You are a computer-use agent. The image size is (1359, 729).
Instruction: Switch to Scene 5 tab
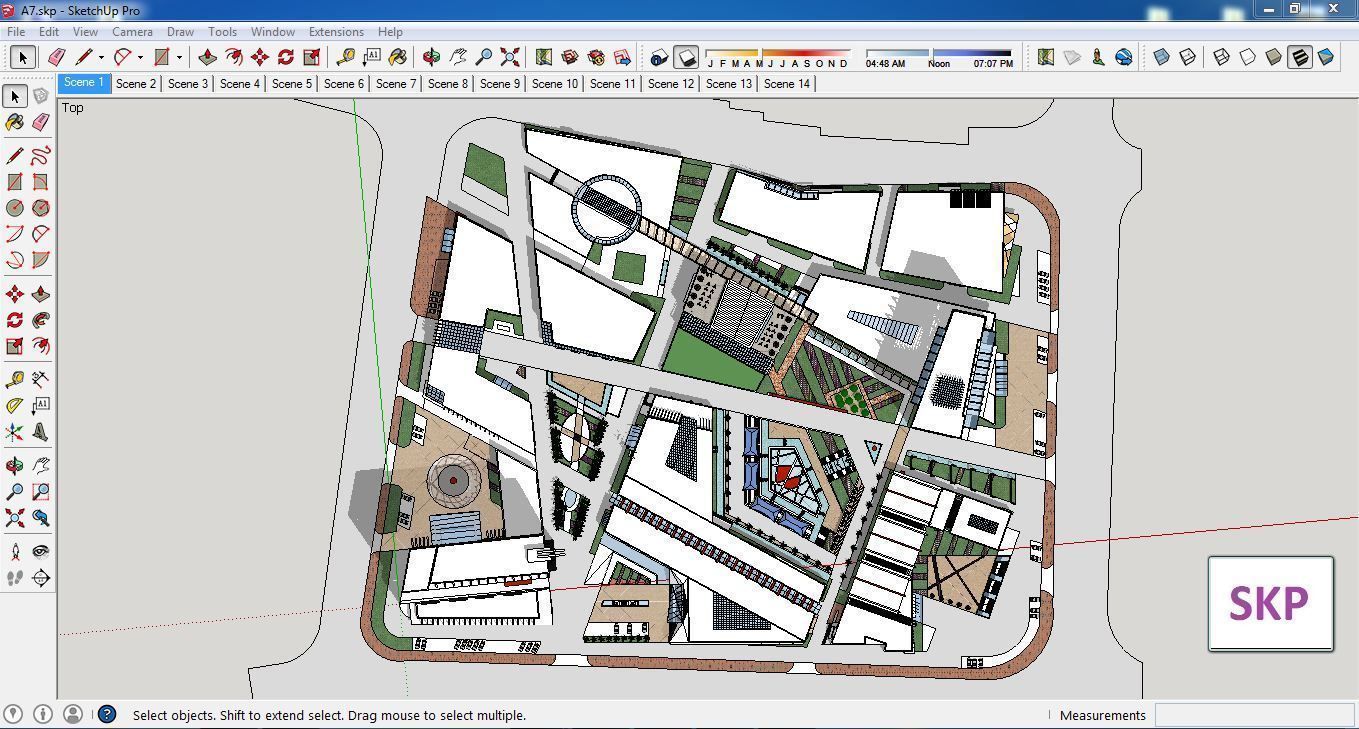coord(292,84)
